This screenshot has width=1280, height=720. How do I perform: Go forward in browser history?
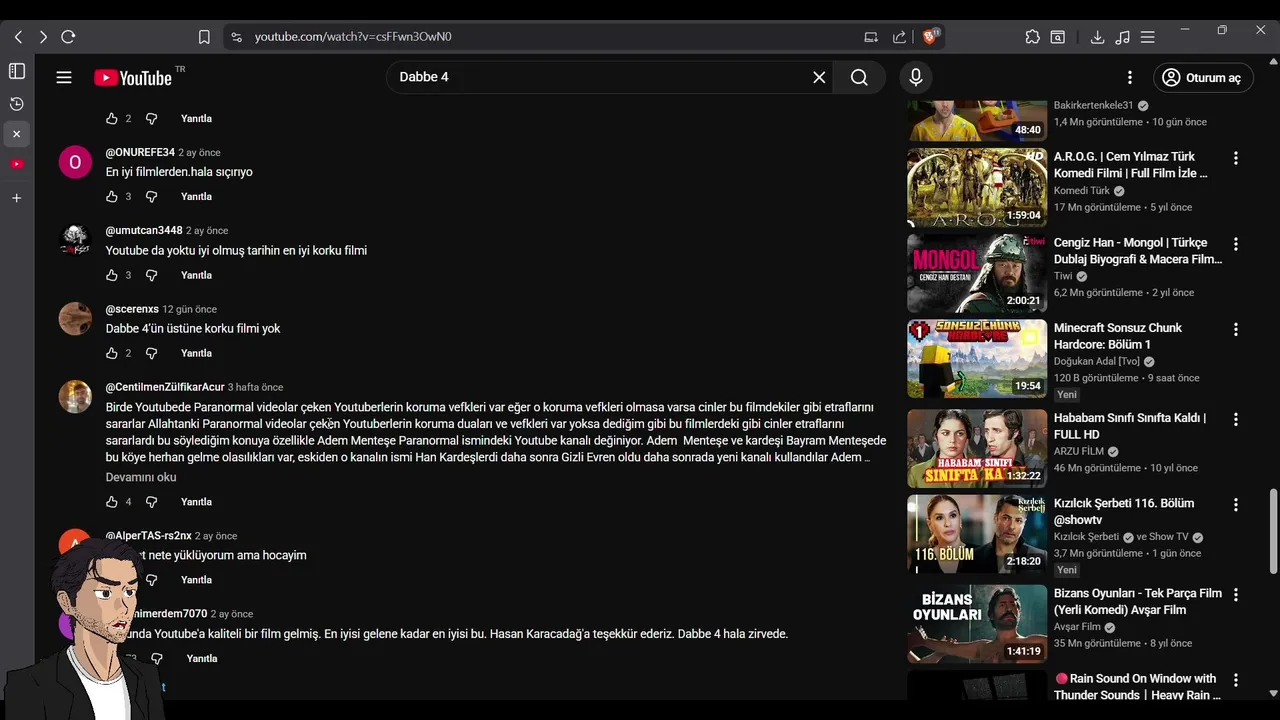coord(43,37)
